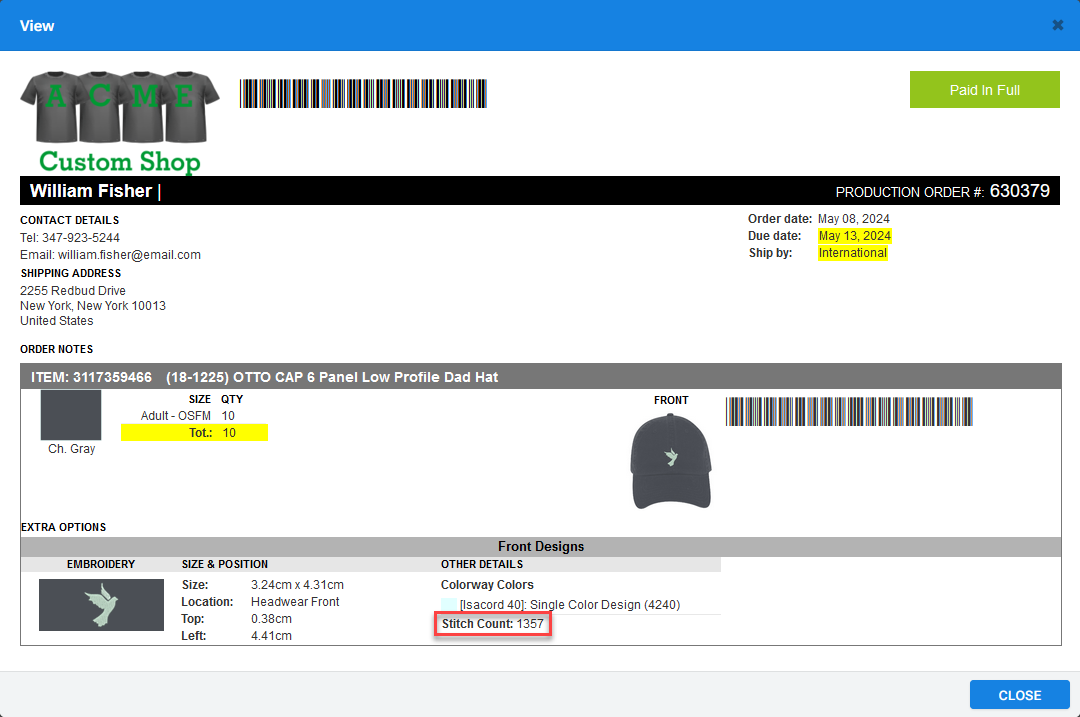
Task: Click the Paid In Full status button
Action: click(x=984, y=90)
